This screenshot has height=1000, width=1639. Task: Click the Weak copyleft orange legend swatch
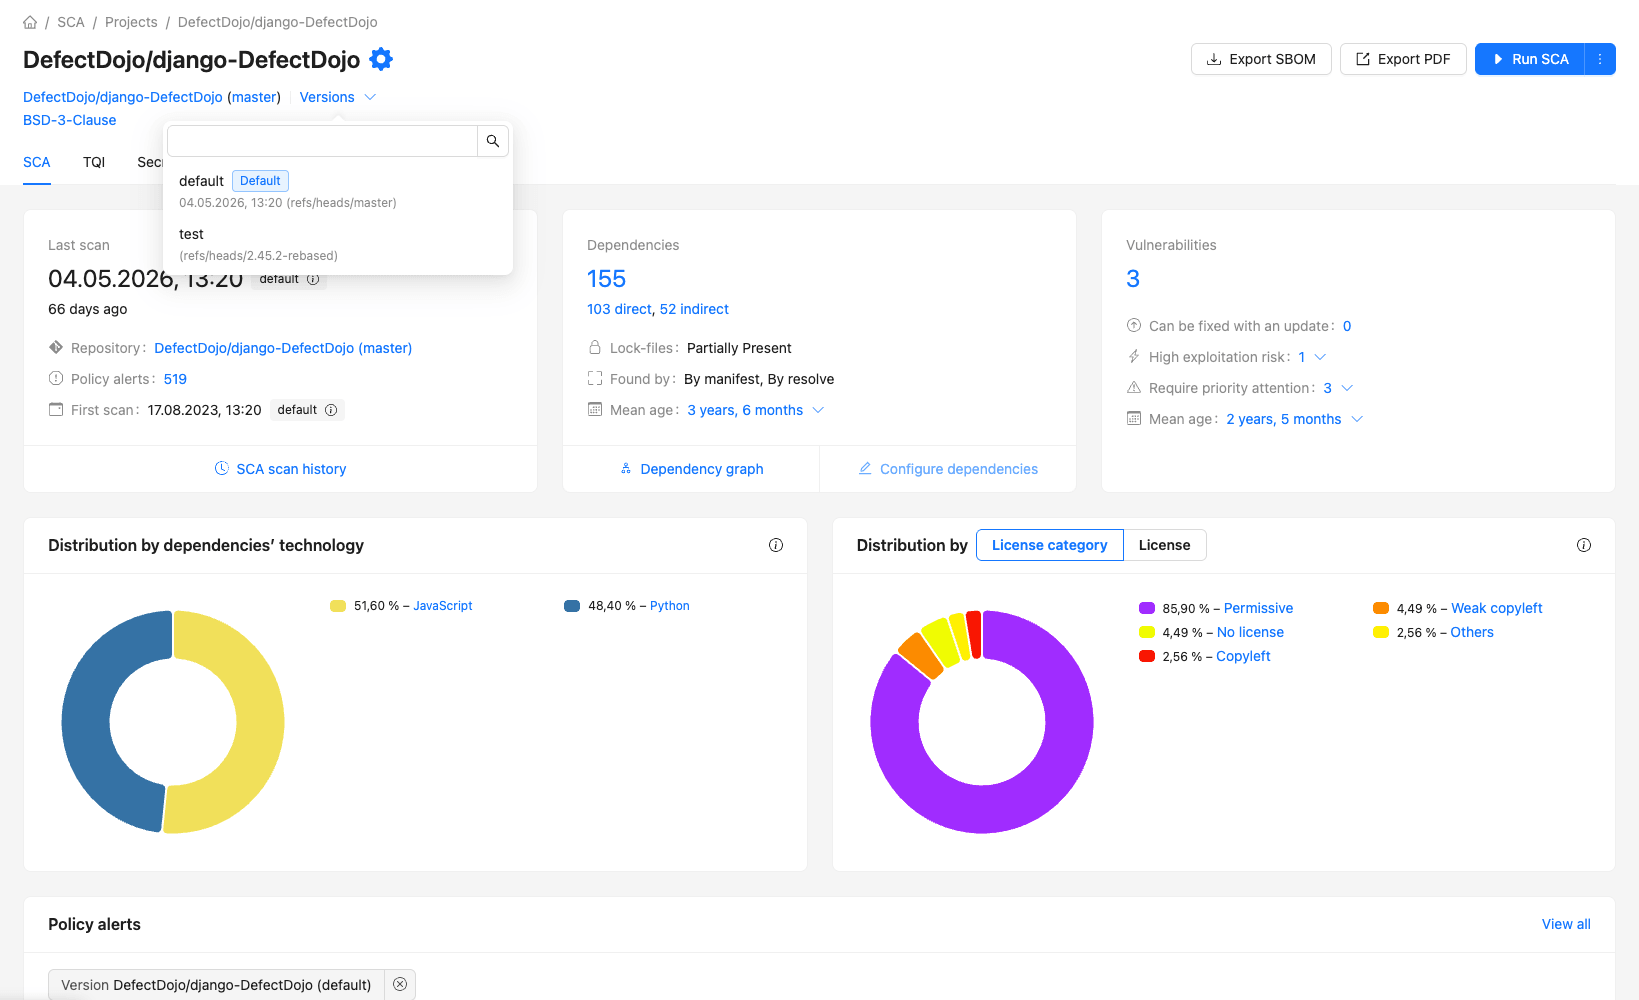tap(1381, 608)
